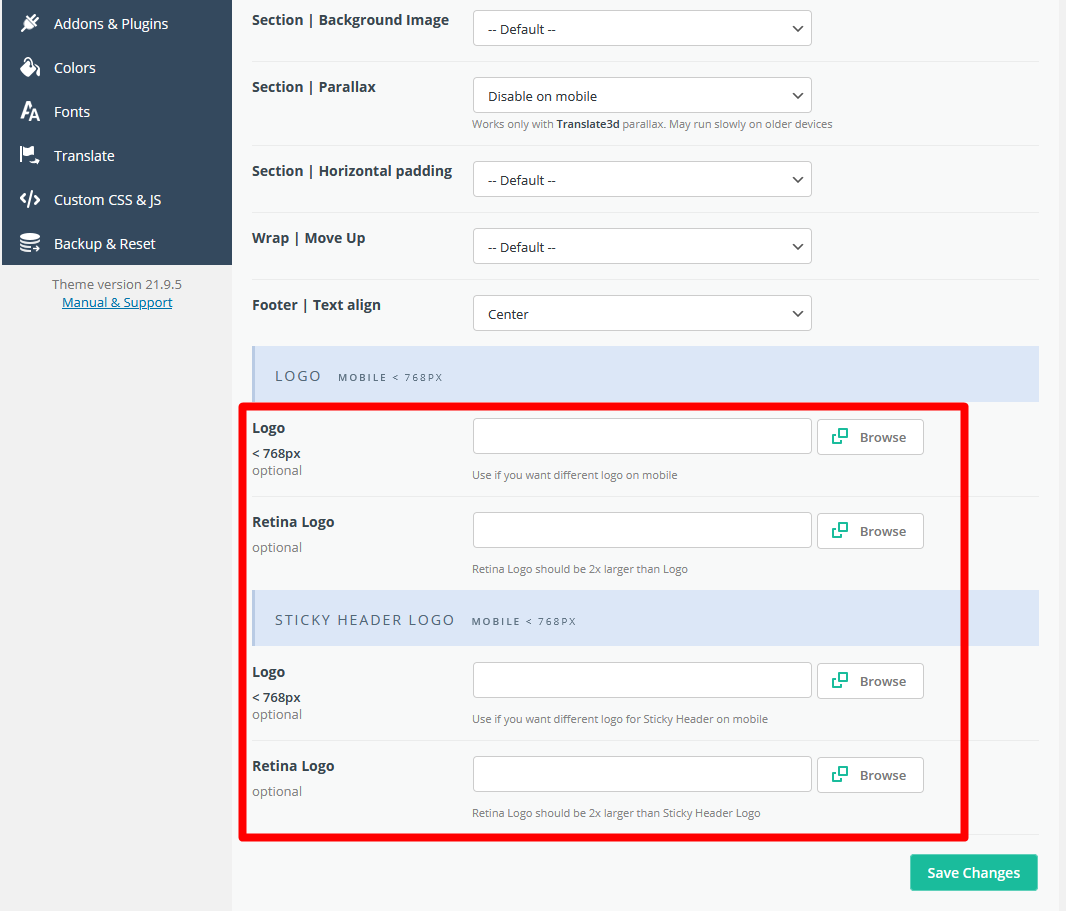
Task: Open the Manual & Support link
Action: click(117, 303)
